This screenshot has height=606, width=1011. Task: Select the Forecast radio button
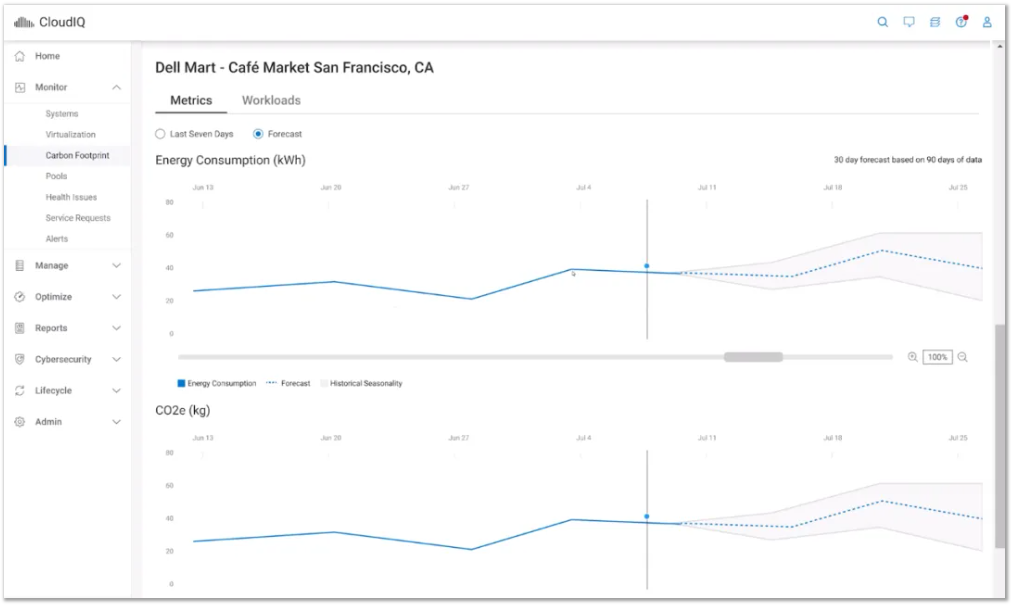pyautogui.click(x=258, y=134)
